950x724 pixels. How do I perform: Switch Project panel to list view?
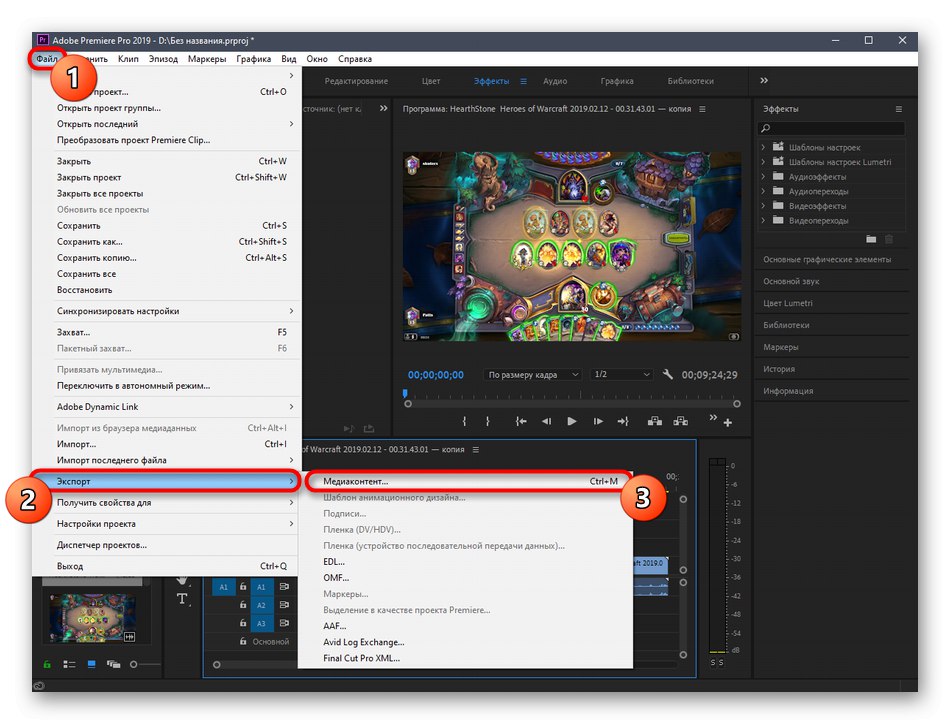click(x=69, y=663)
